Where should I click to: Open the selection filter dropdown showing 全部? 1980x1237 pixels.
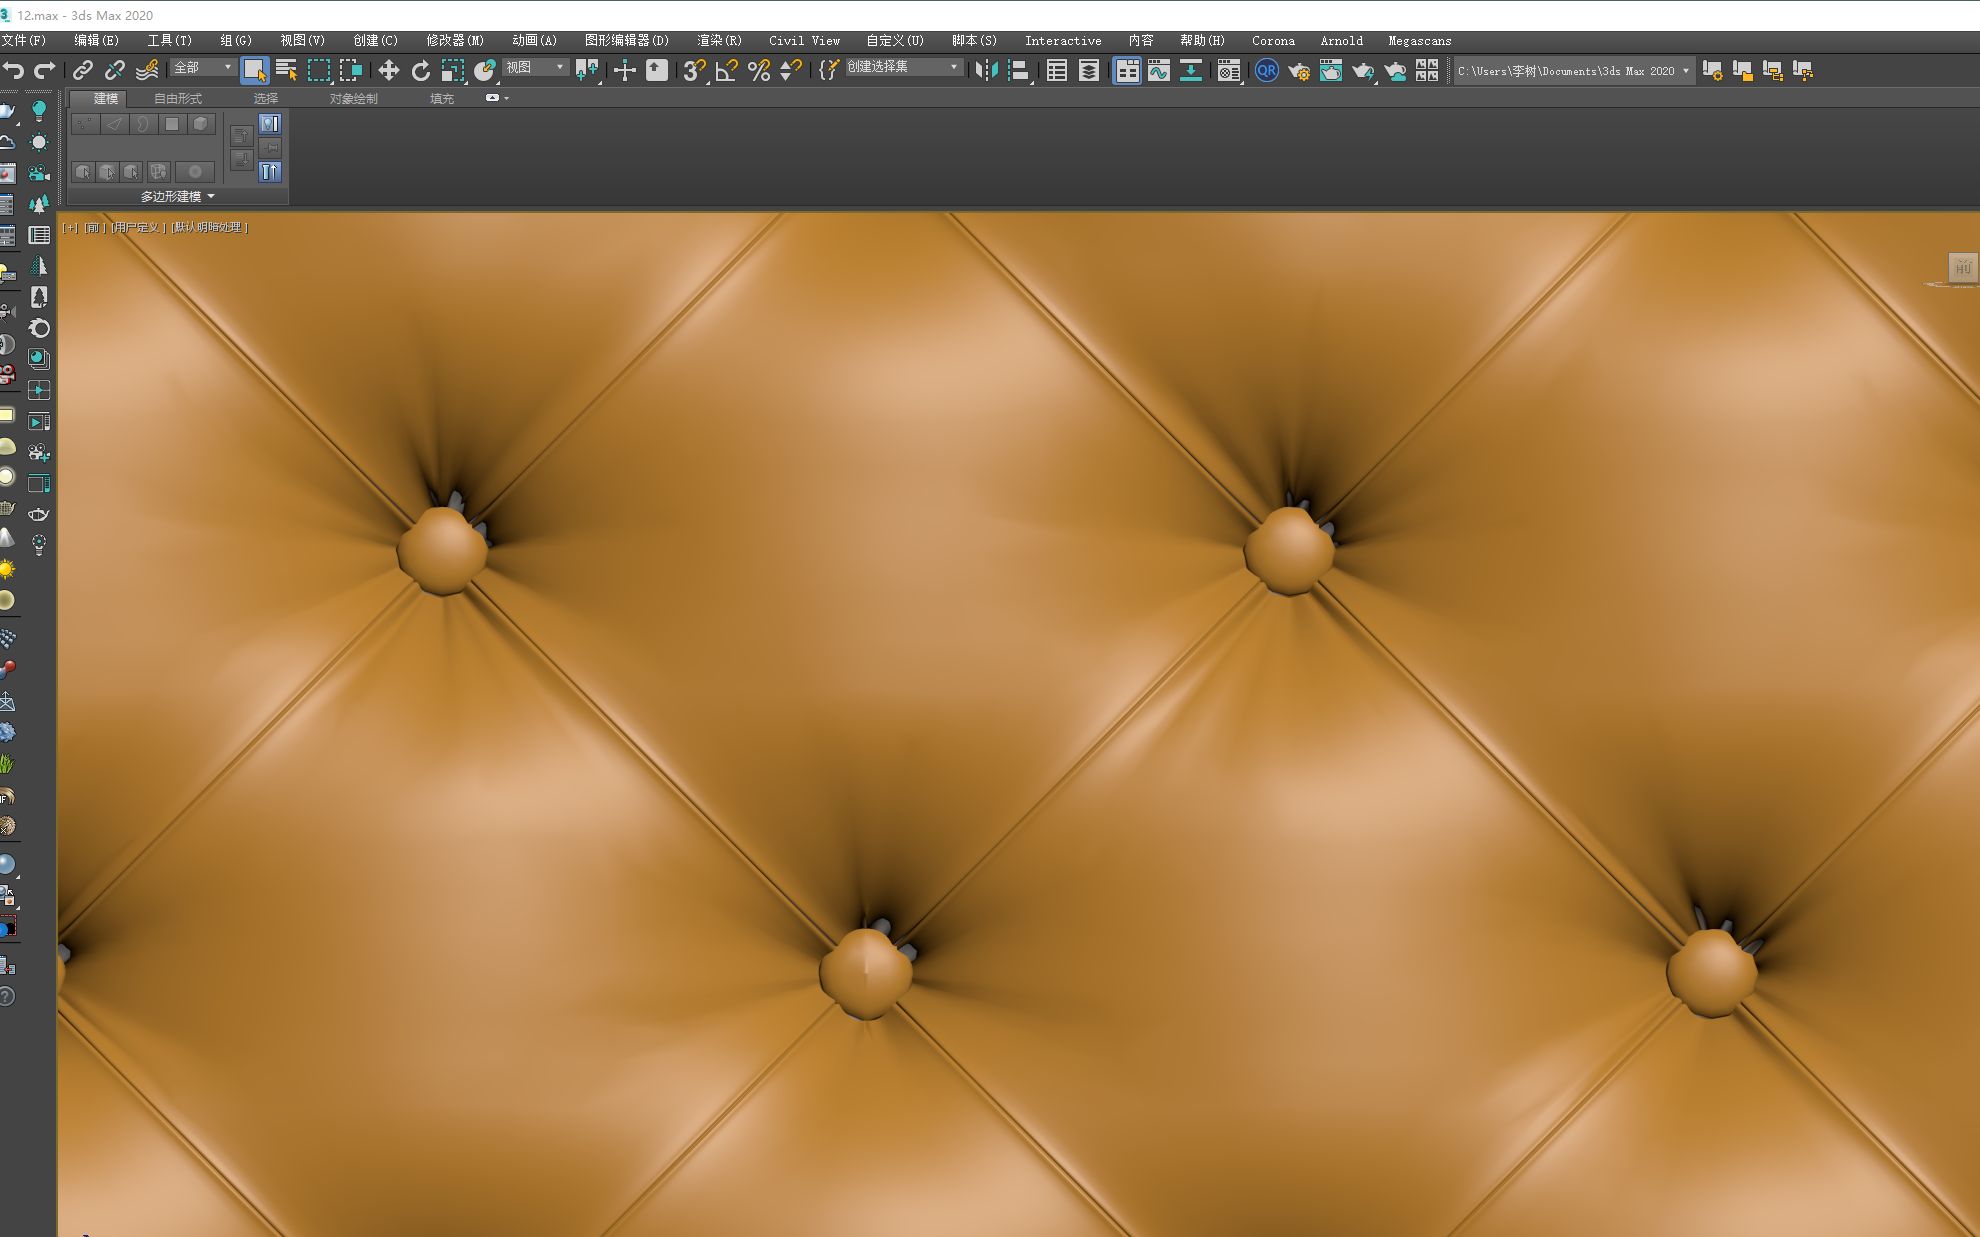click(x=200, y=66)
